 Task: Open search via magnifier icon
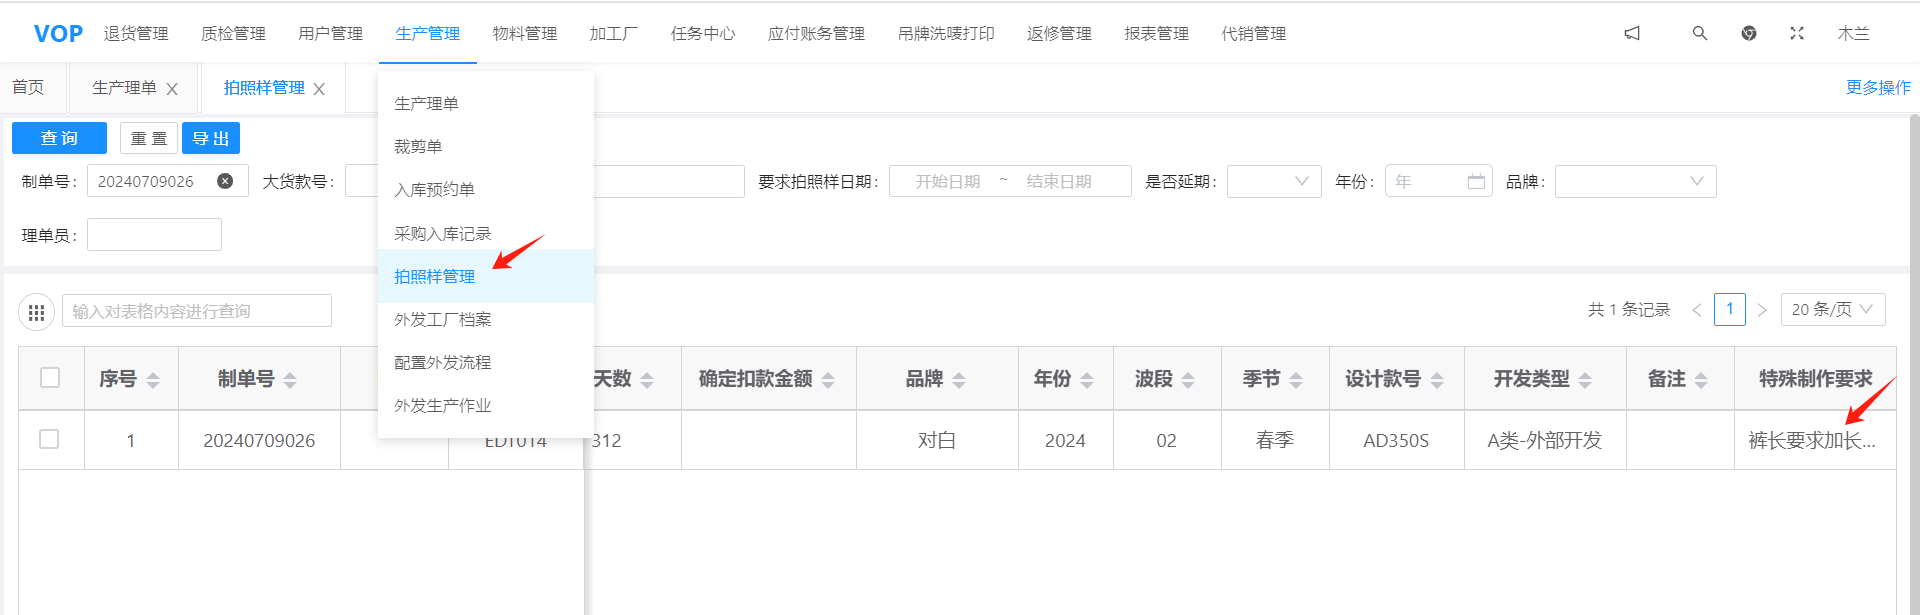coord(1699,33)
